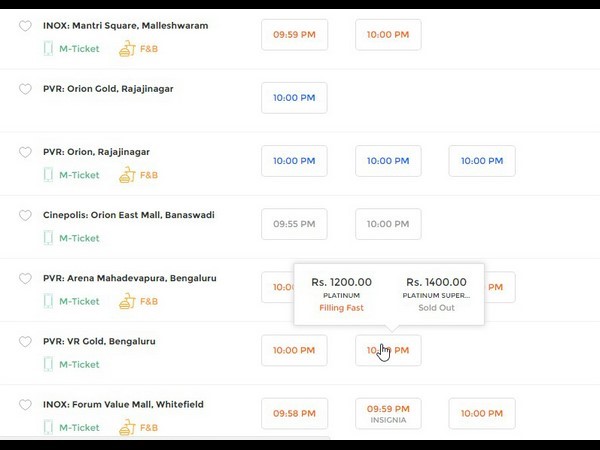600x450 pixels.
Task: Select 09:59 PM show at INOX Mantri Square
Action: 294,35
